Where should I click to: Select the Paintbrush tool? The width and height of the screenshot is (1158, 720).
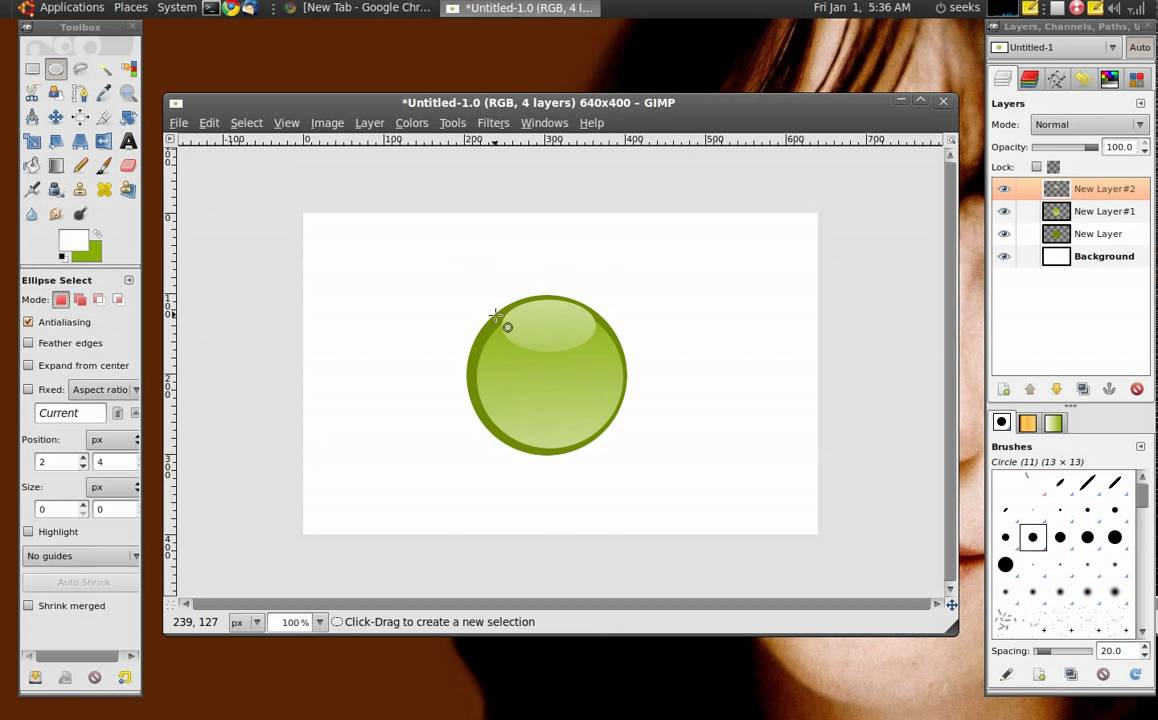click(104, 165)
